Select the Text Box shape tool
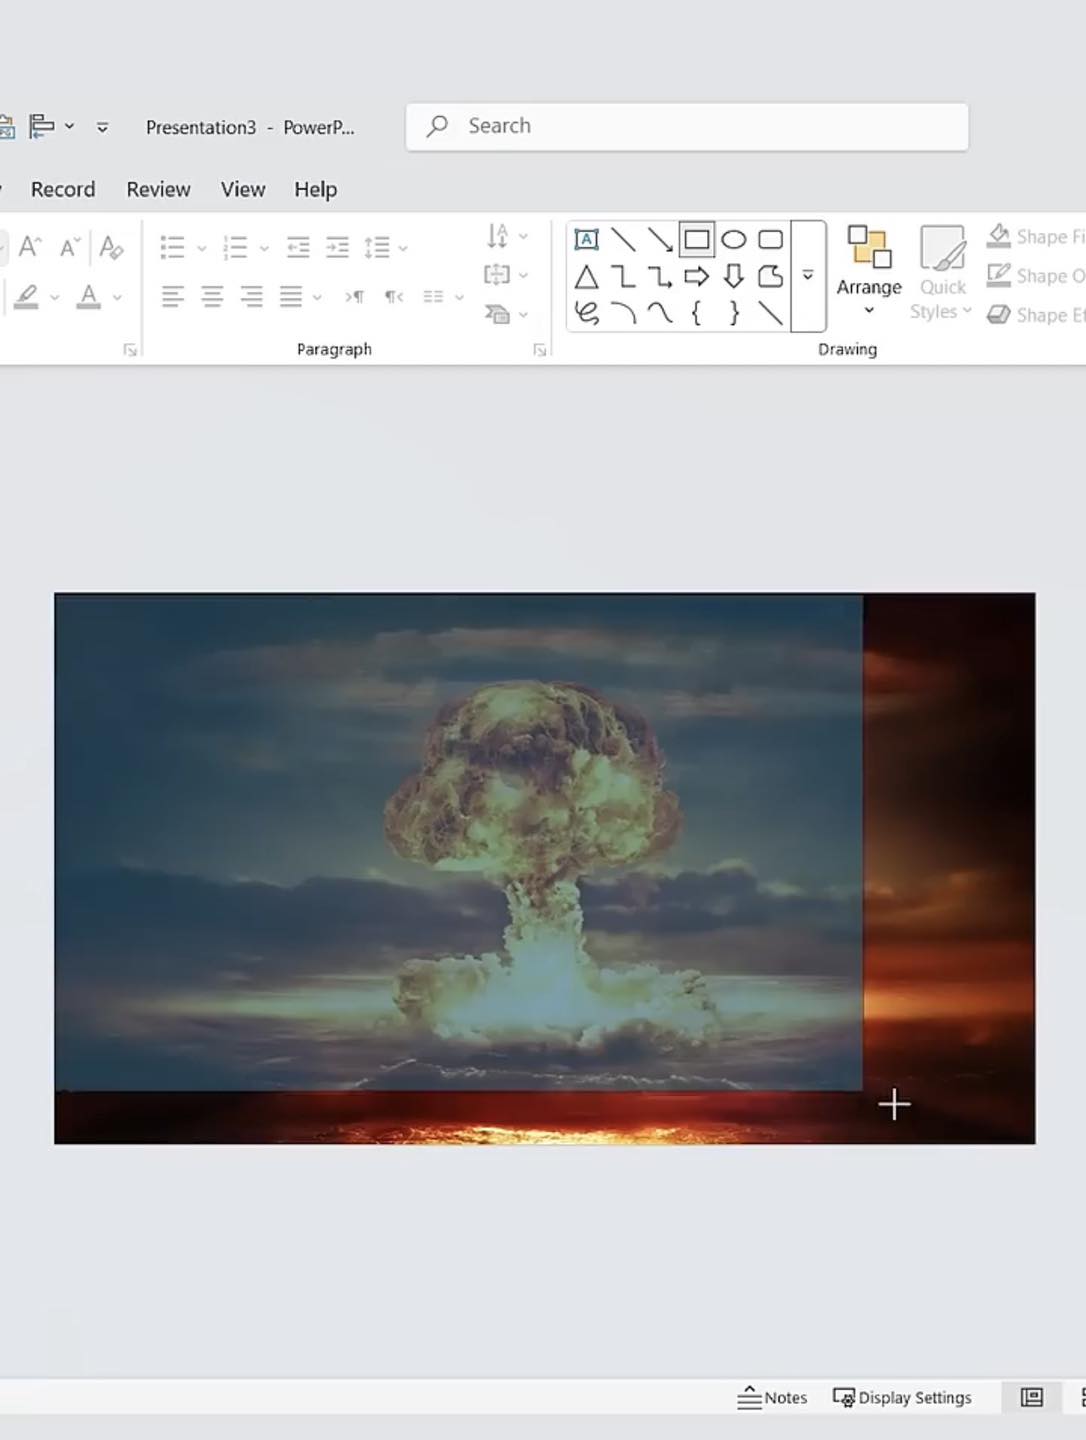Image resolution: width=1086 pixels, height=1440 pixels. 587,239
